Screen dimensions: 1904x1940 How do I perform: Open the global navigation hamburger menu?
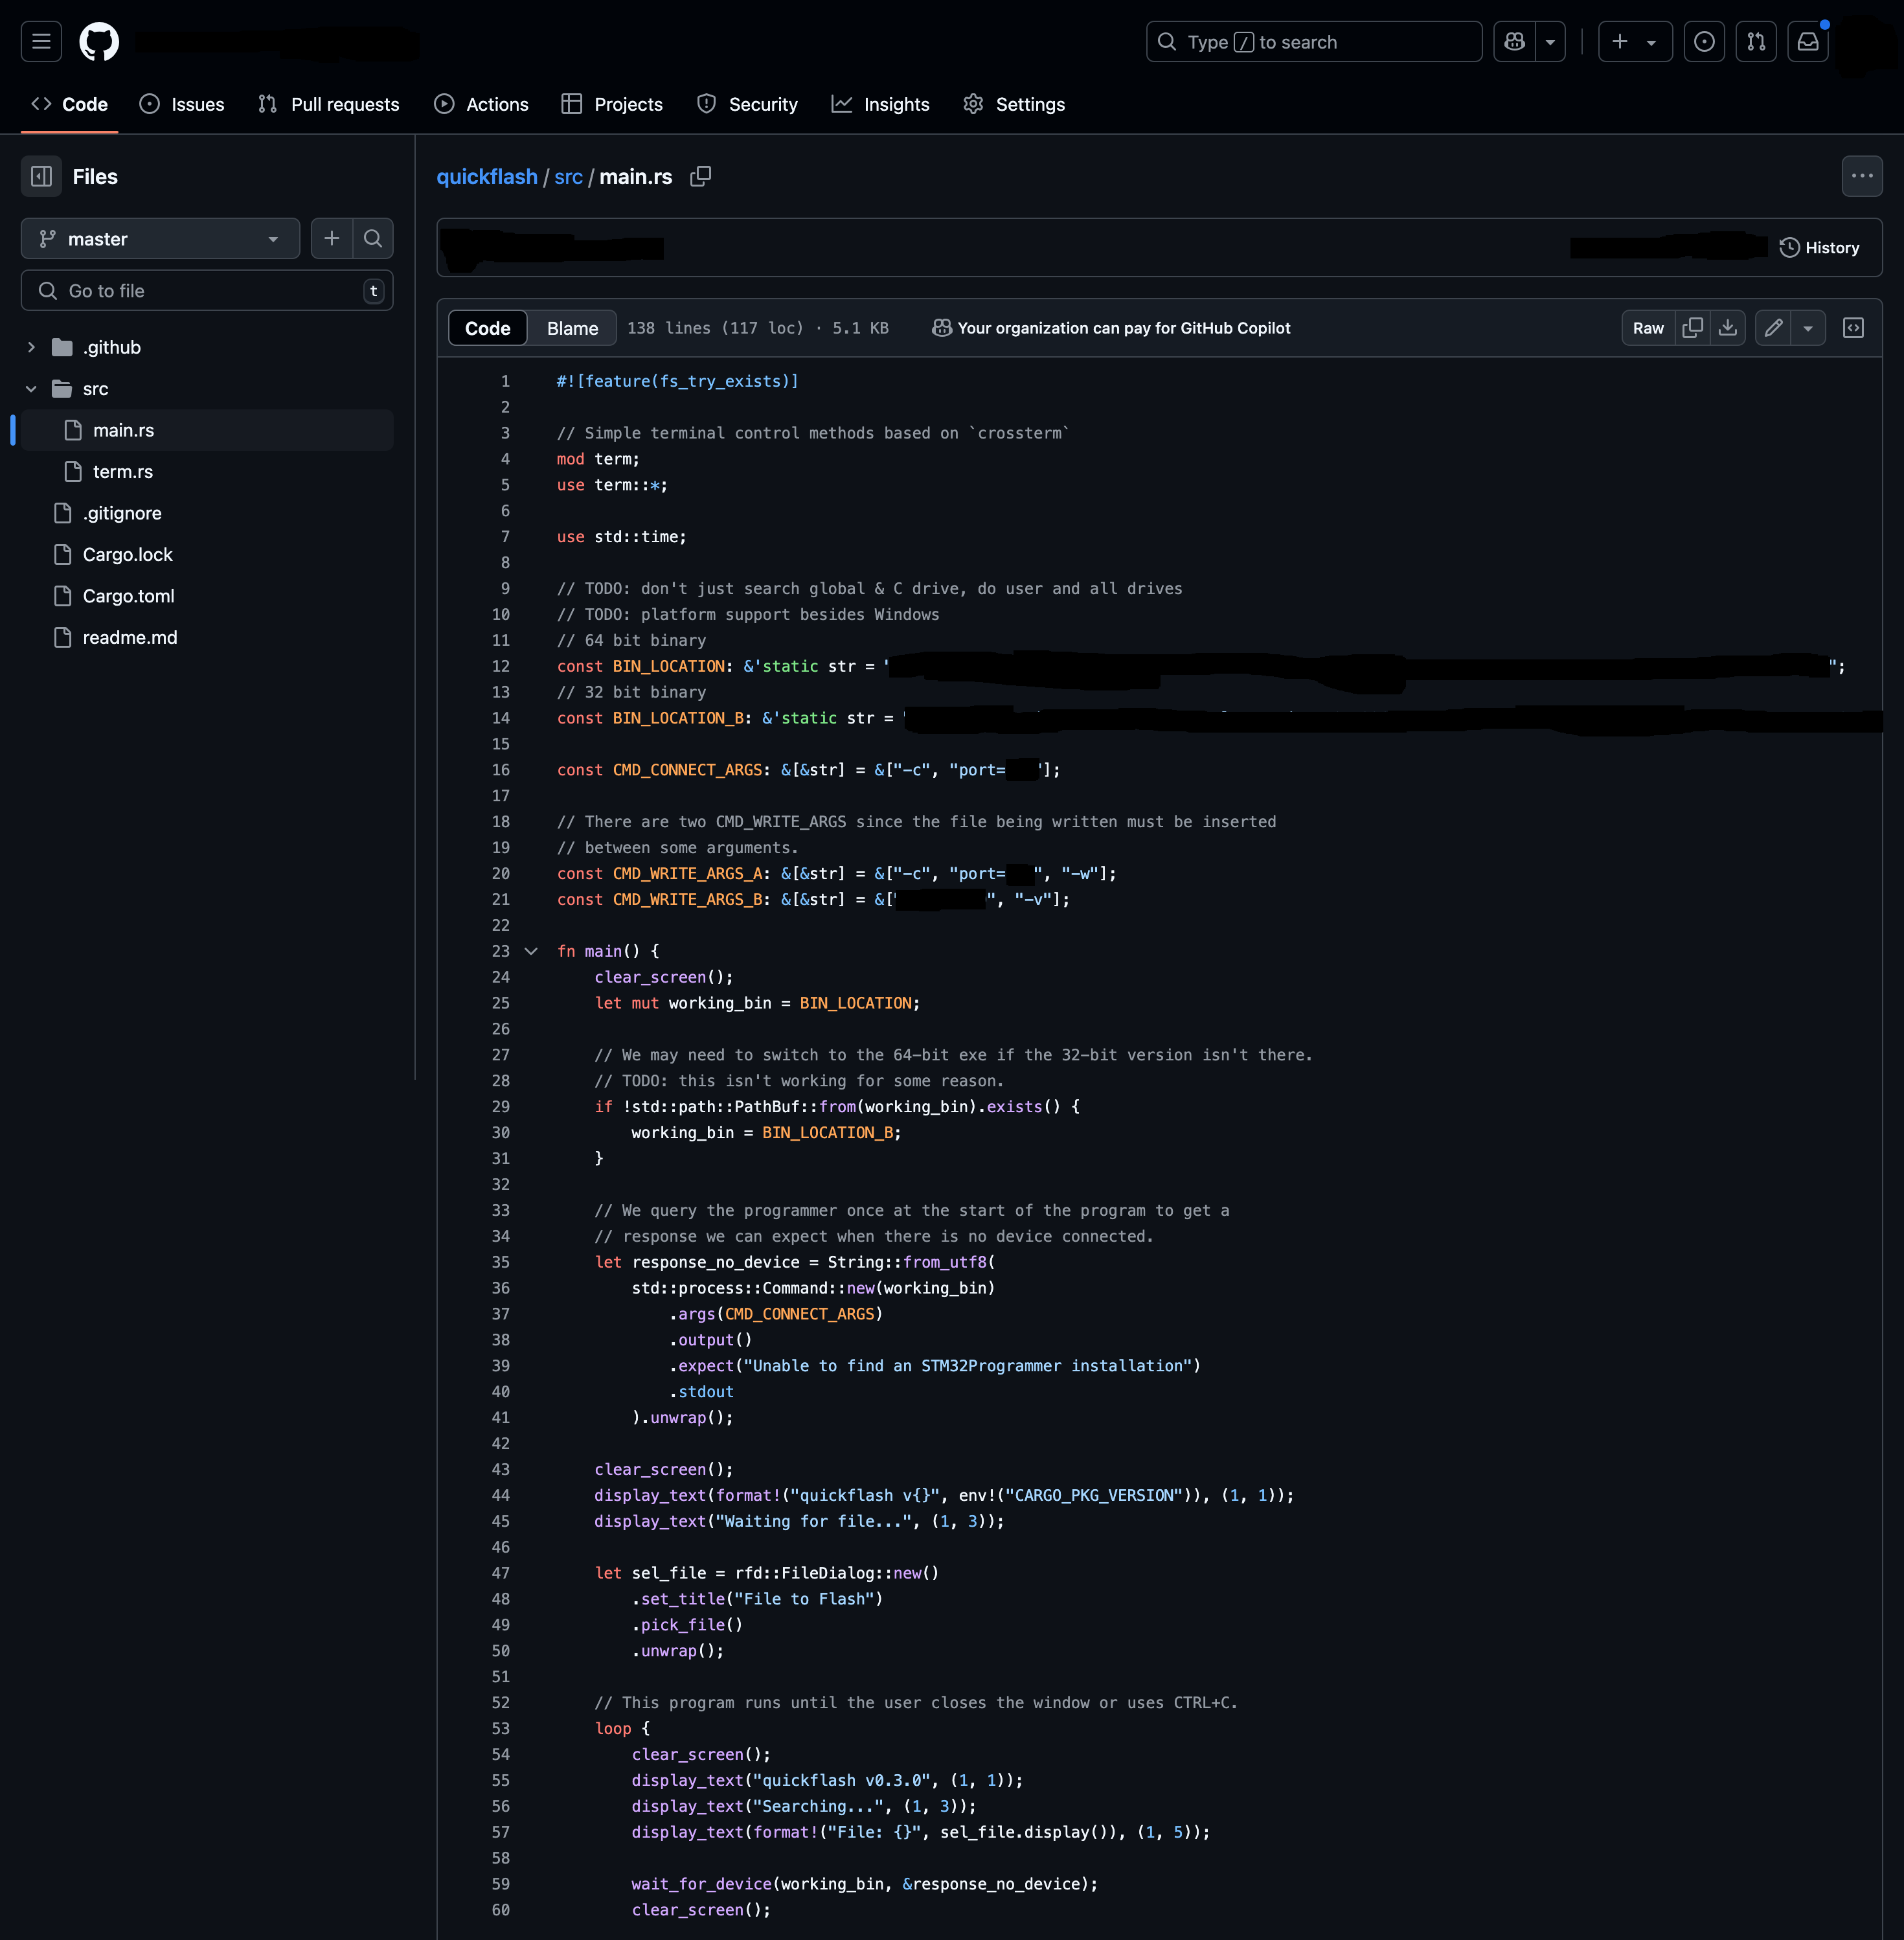point(41,42)
